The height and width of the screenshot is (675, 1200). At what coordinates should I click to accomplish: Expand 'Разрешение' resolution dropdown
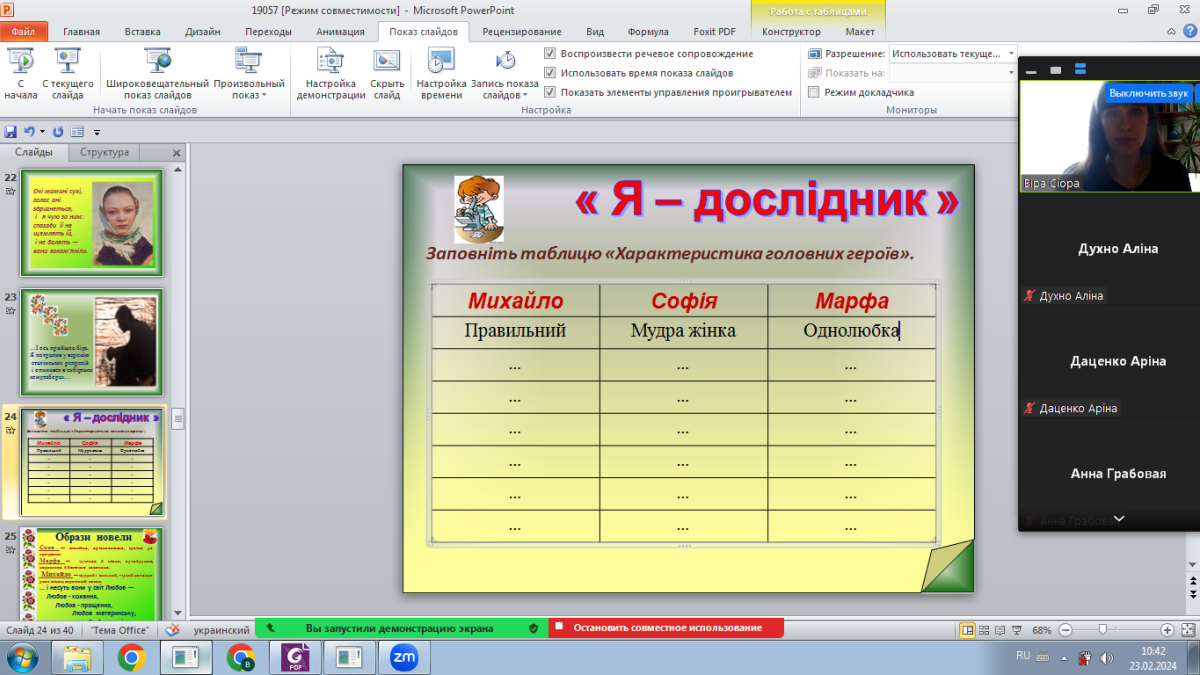click(1011, 53)
